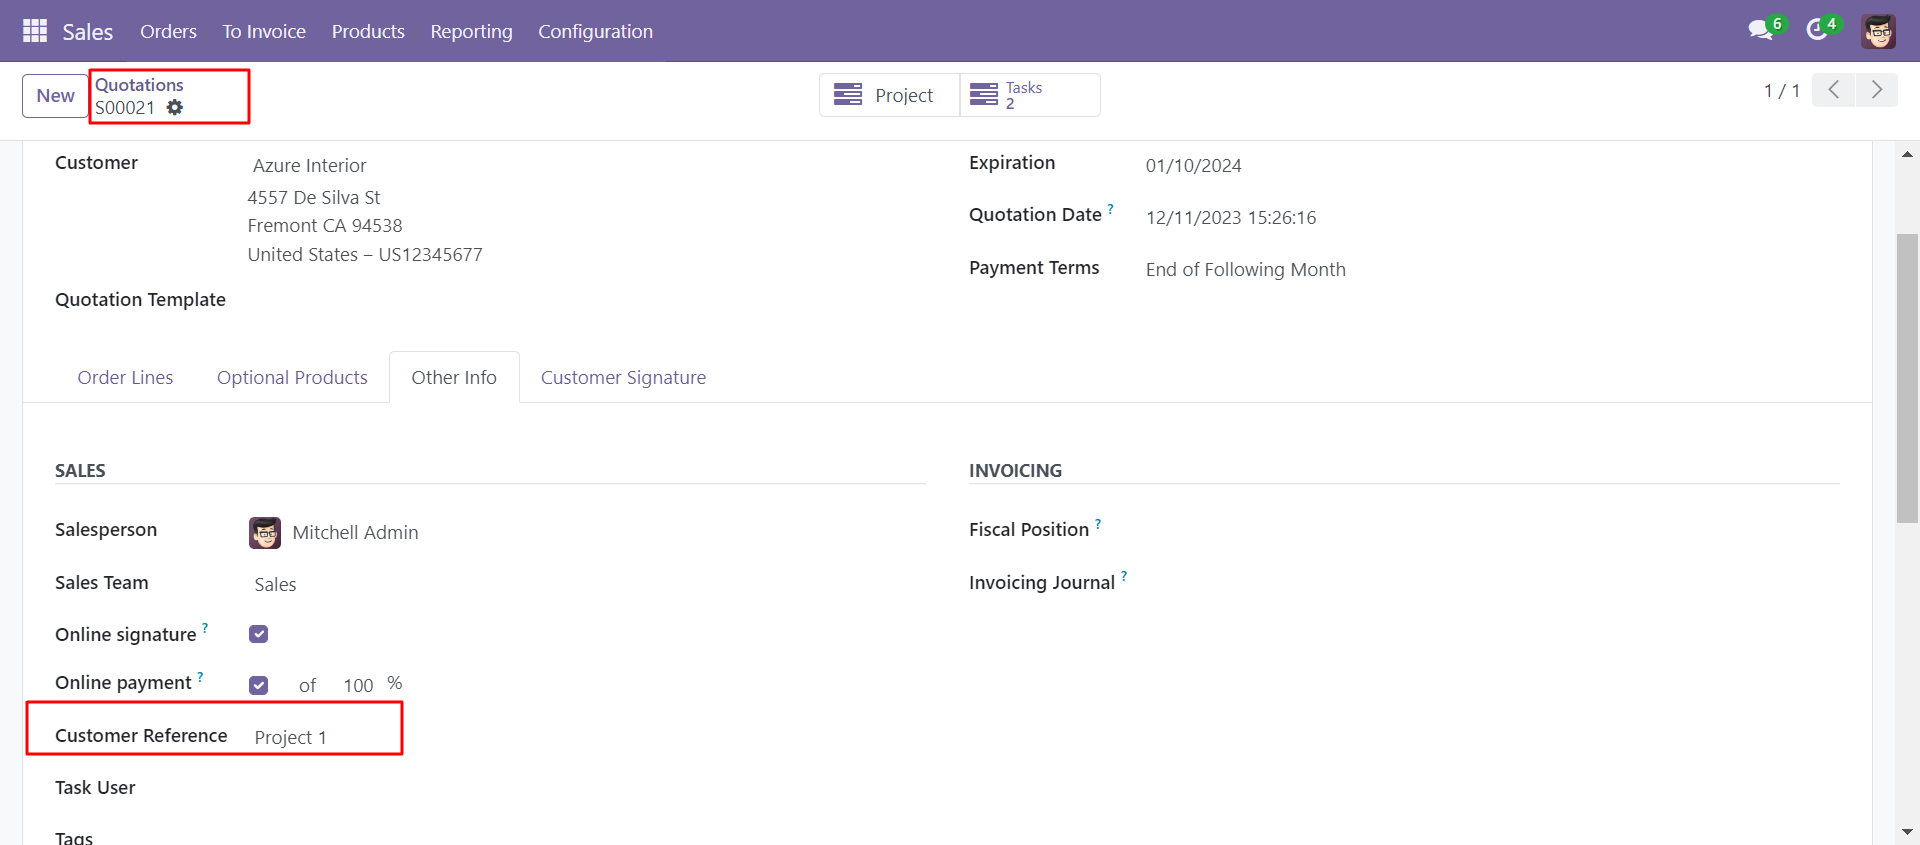Image resolution: width=1920 pixels, height=845 pixels.
Task: Click the Sales app title
Action: [88, 32]
